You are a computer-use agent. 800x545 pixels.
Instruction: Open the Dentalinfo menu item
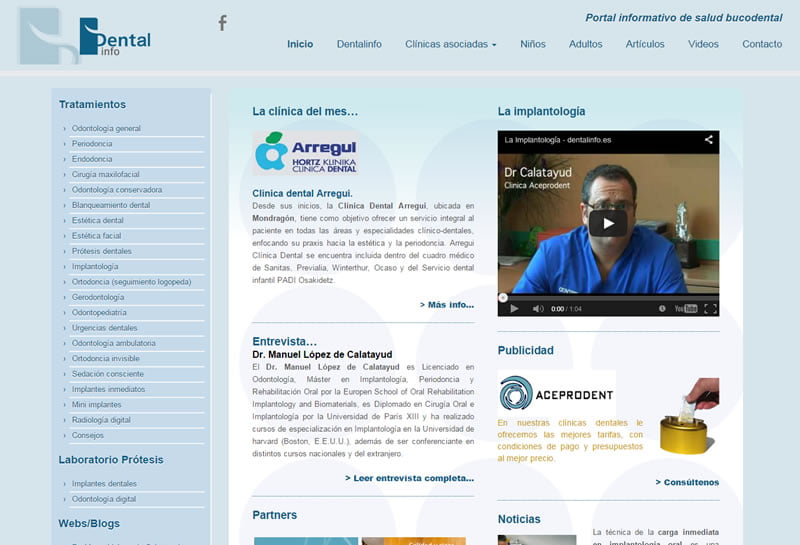click(x=359, y=44)
